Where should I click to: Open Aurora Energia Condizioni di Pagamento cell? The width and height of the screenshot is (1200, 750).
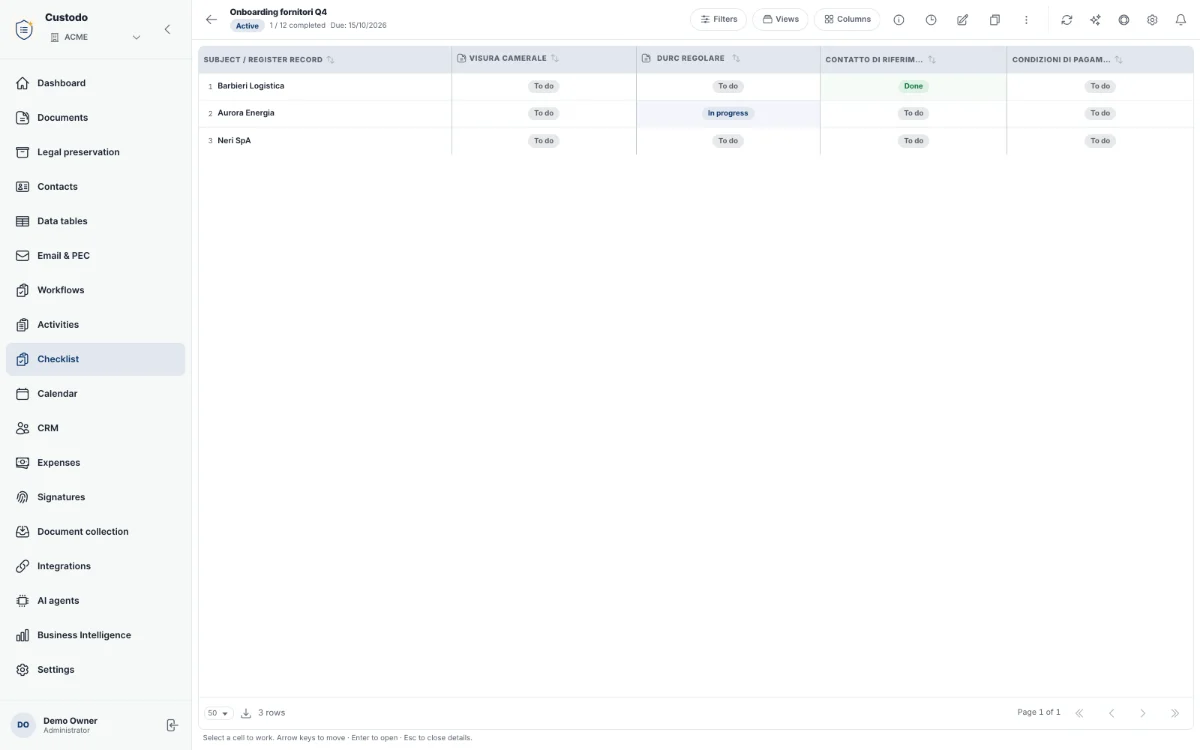1100,114
